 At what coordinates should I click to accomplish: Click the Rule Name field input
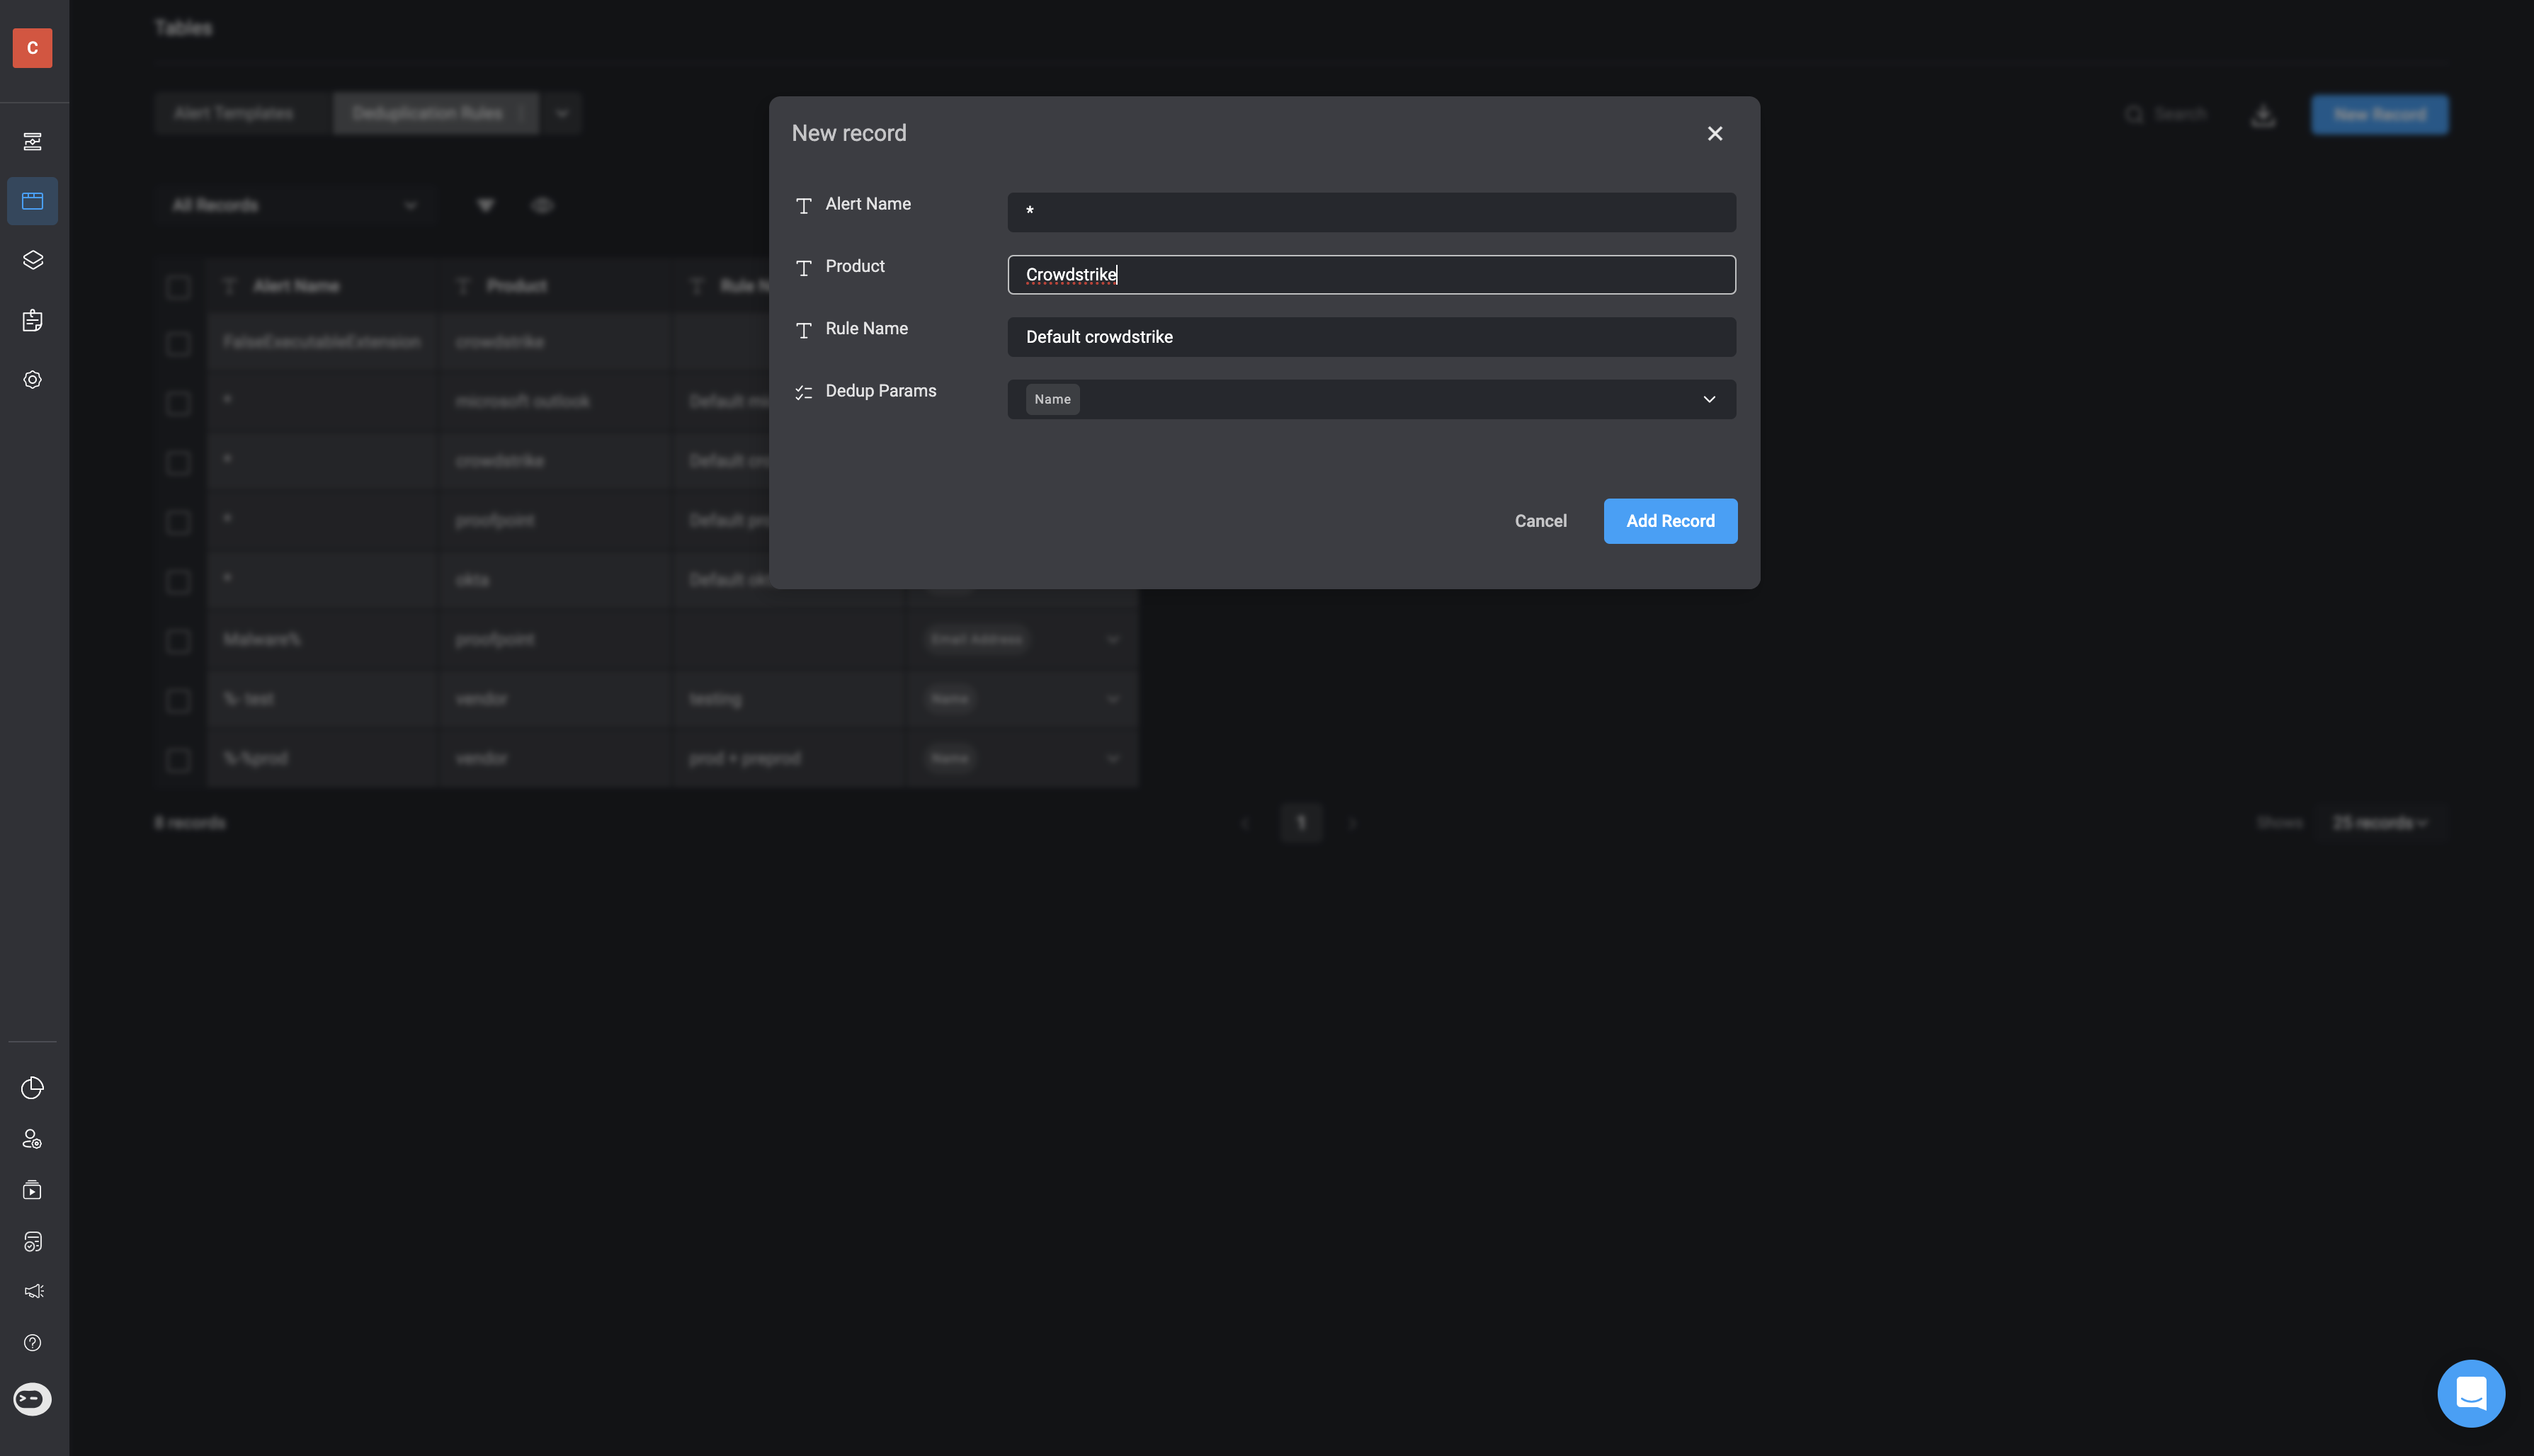(1371, 337)
